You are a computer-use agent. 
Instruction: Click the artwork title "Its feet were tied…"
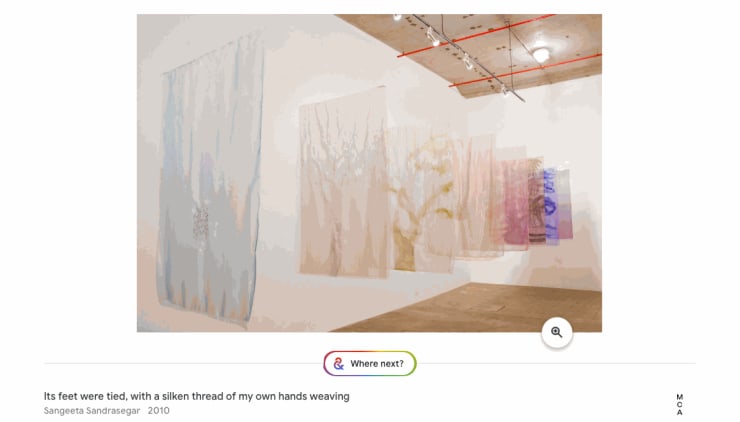pyautogui.click(x=197, y=396)
